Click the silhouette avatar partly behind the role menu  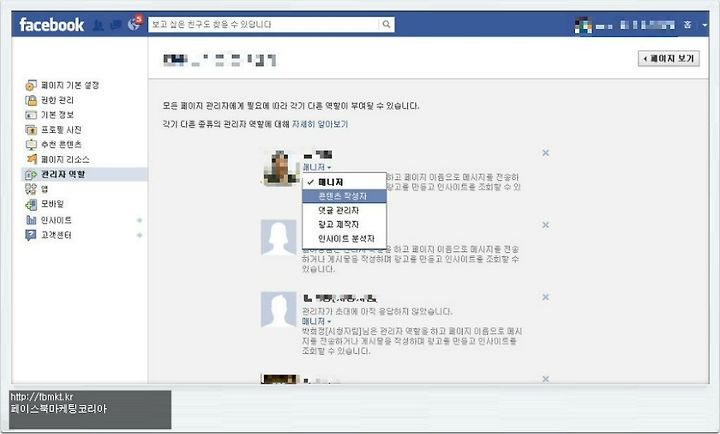click(279, 237)
